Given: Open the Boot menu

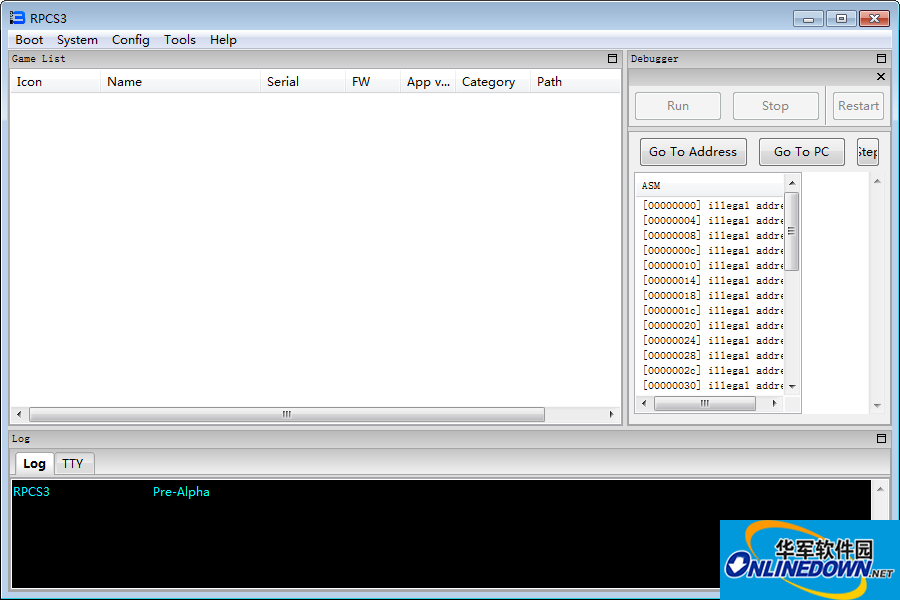Looking at the screenshot, I should (x=29, y=40).
